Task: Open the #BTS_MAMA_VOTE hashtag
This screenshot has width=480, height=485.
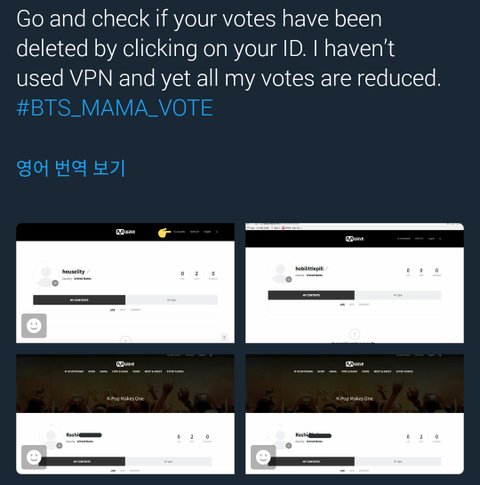Action: (115, 108)
